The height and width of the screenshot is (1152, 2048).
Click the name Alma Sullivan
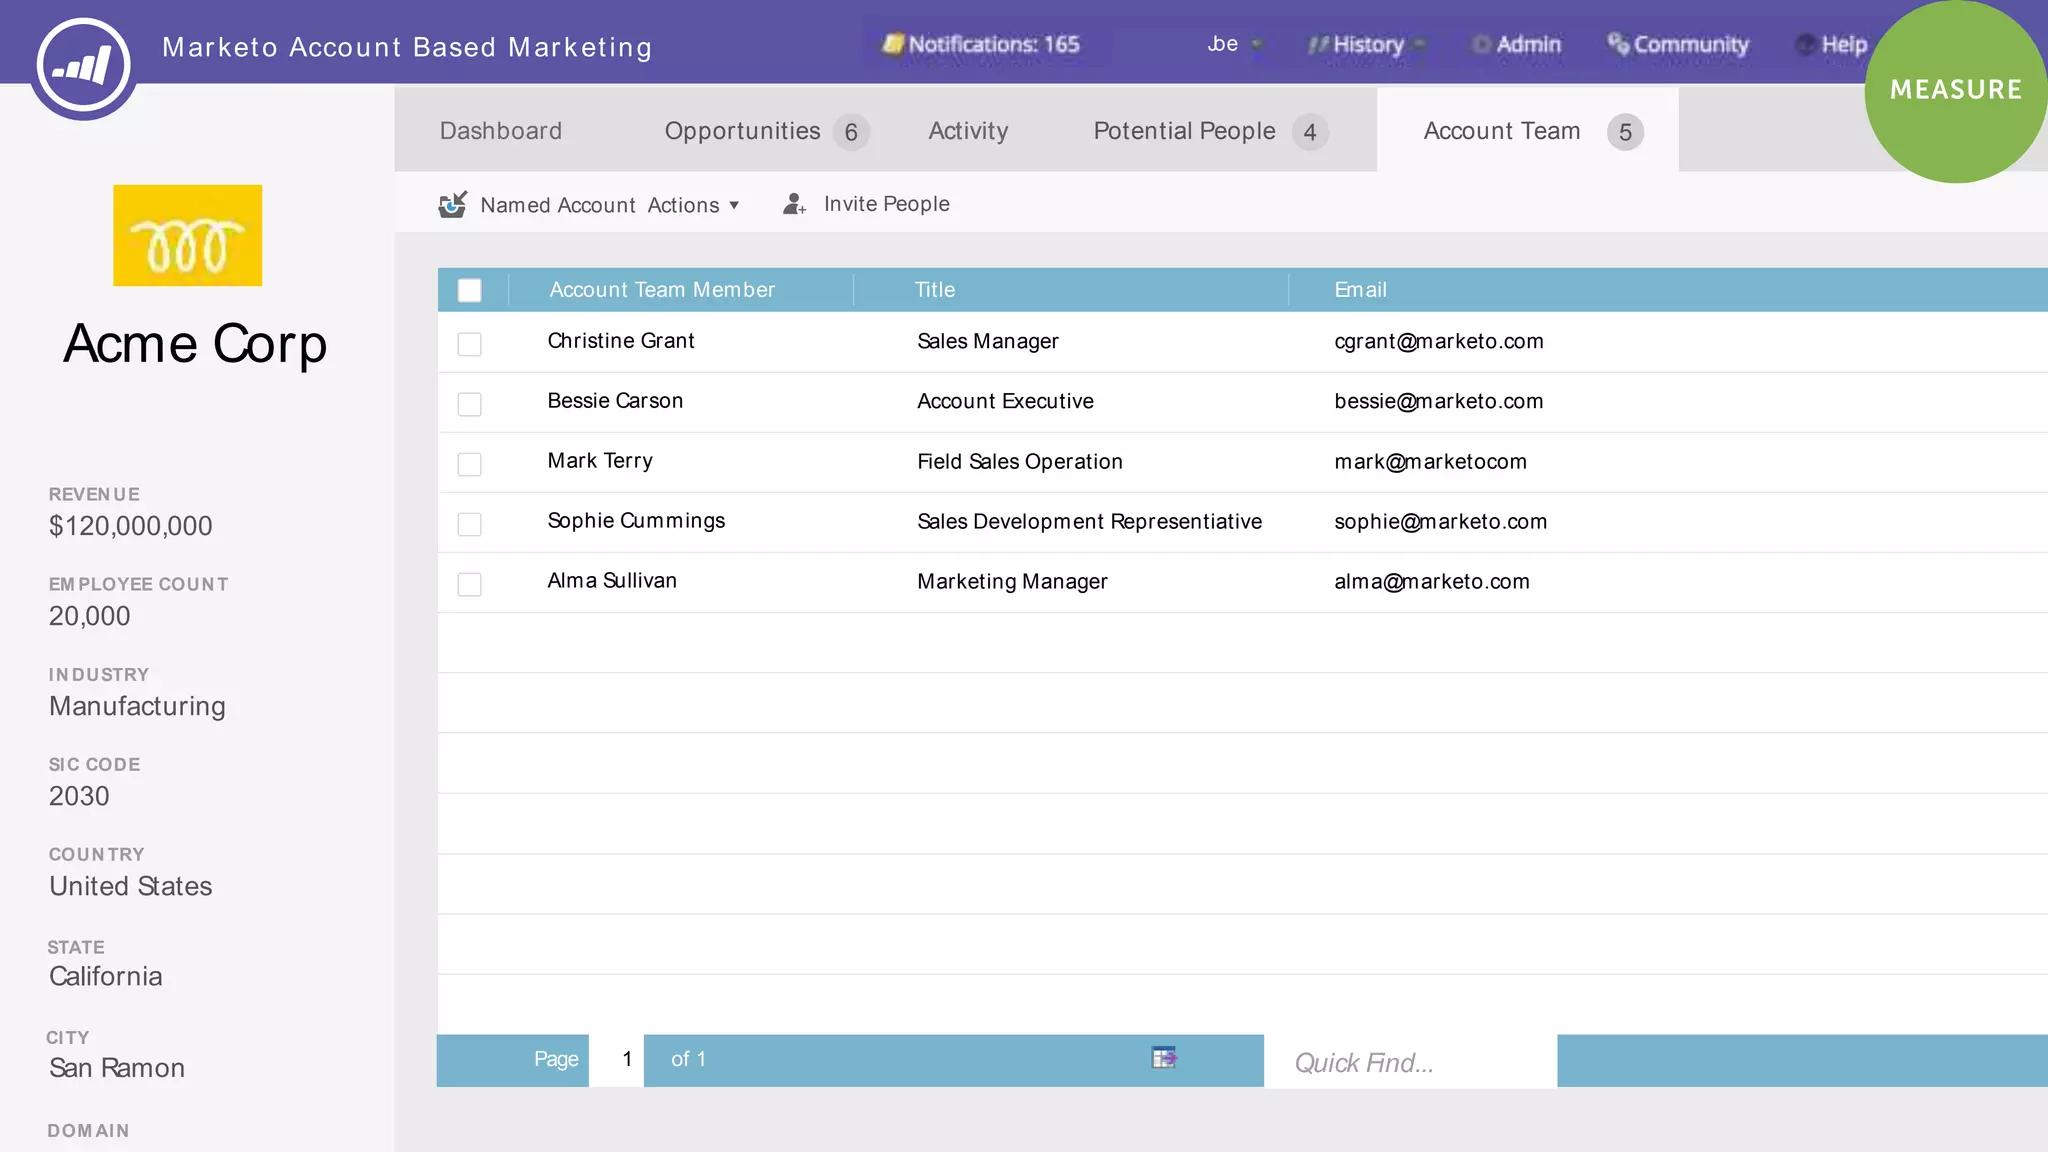(x=612, y=581)
